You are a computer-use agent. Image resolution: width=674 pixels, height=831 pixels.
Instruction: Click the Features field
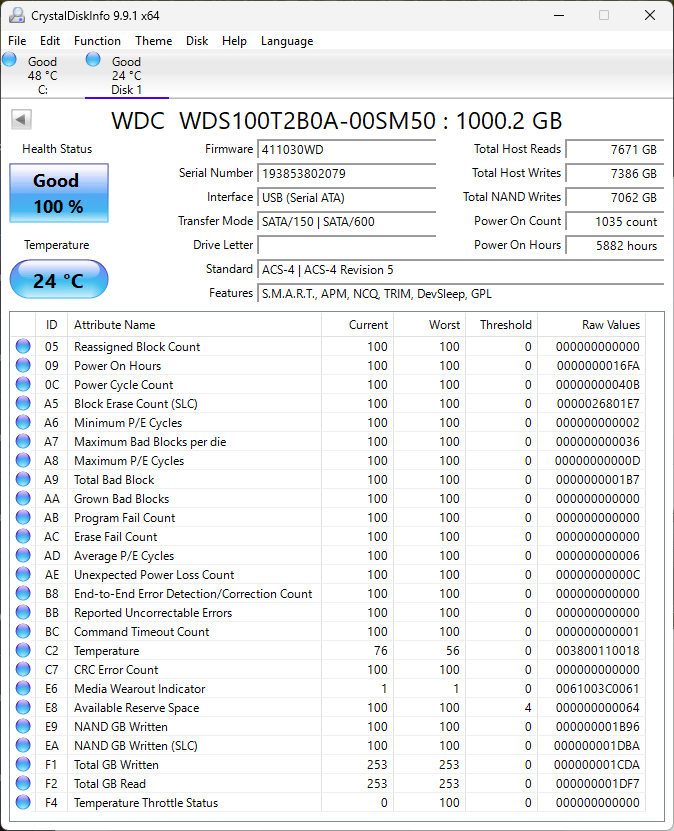[460, 294]
